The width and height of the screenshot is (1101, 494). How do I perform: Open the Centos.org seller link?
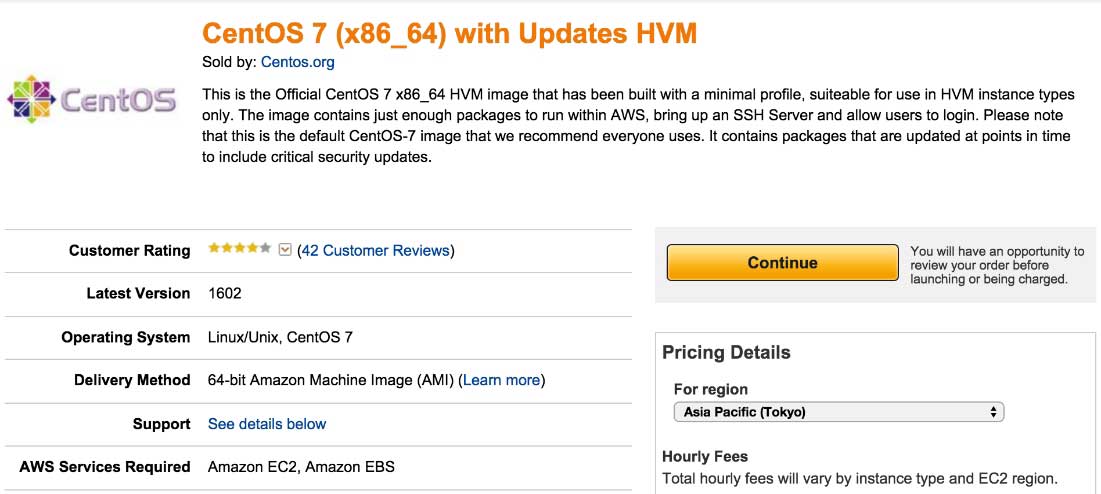pos(297,62)
